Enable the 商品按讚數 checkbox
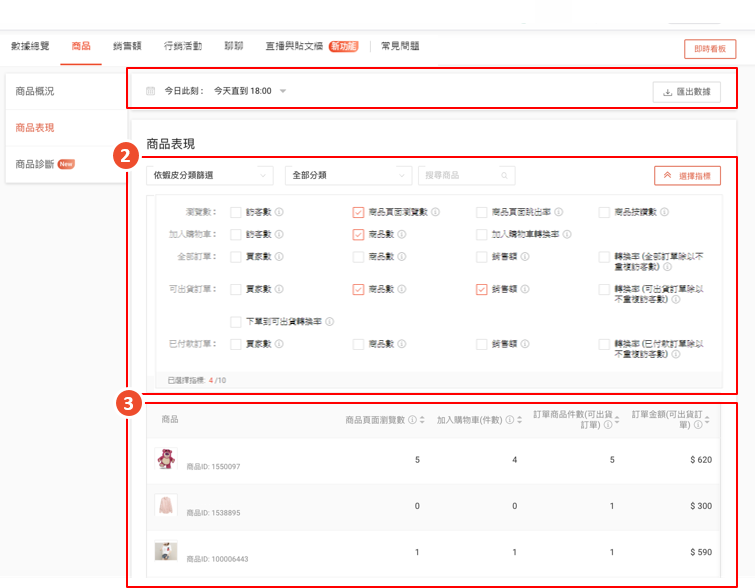The width and height of the screenshot is (755, 588). click(x=604, y=212)
